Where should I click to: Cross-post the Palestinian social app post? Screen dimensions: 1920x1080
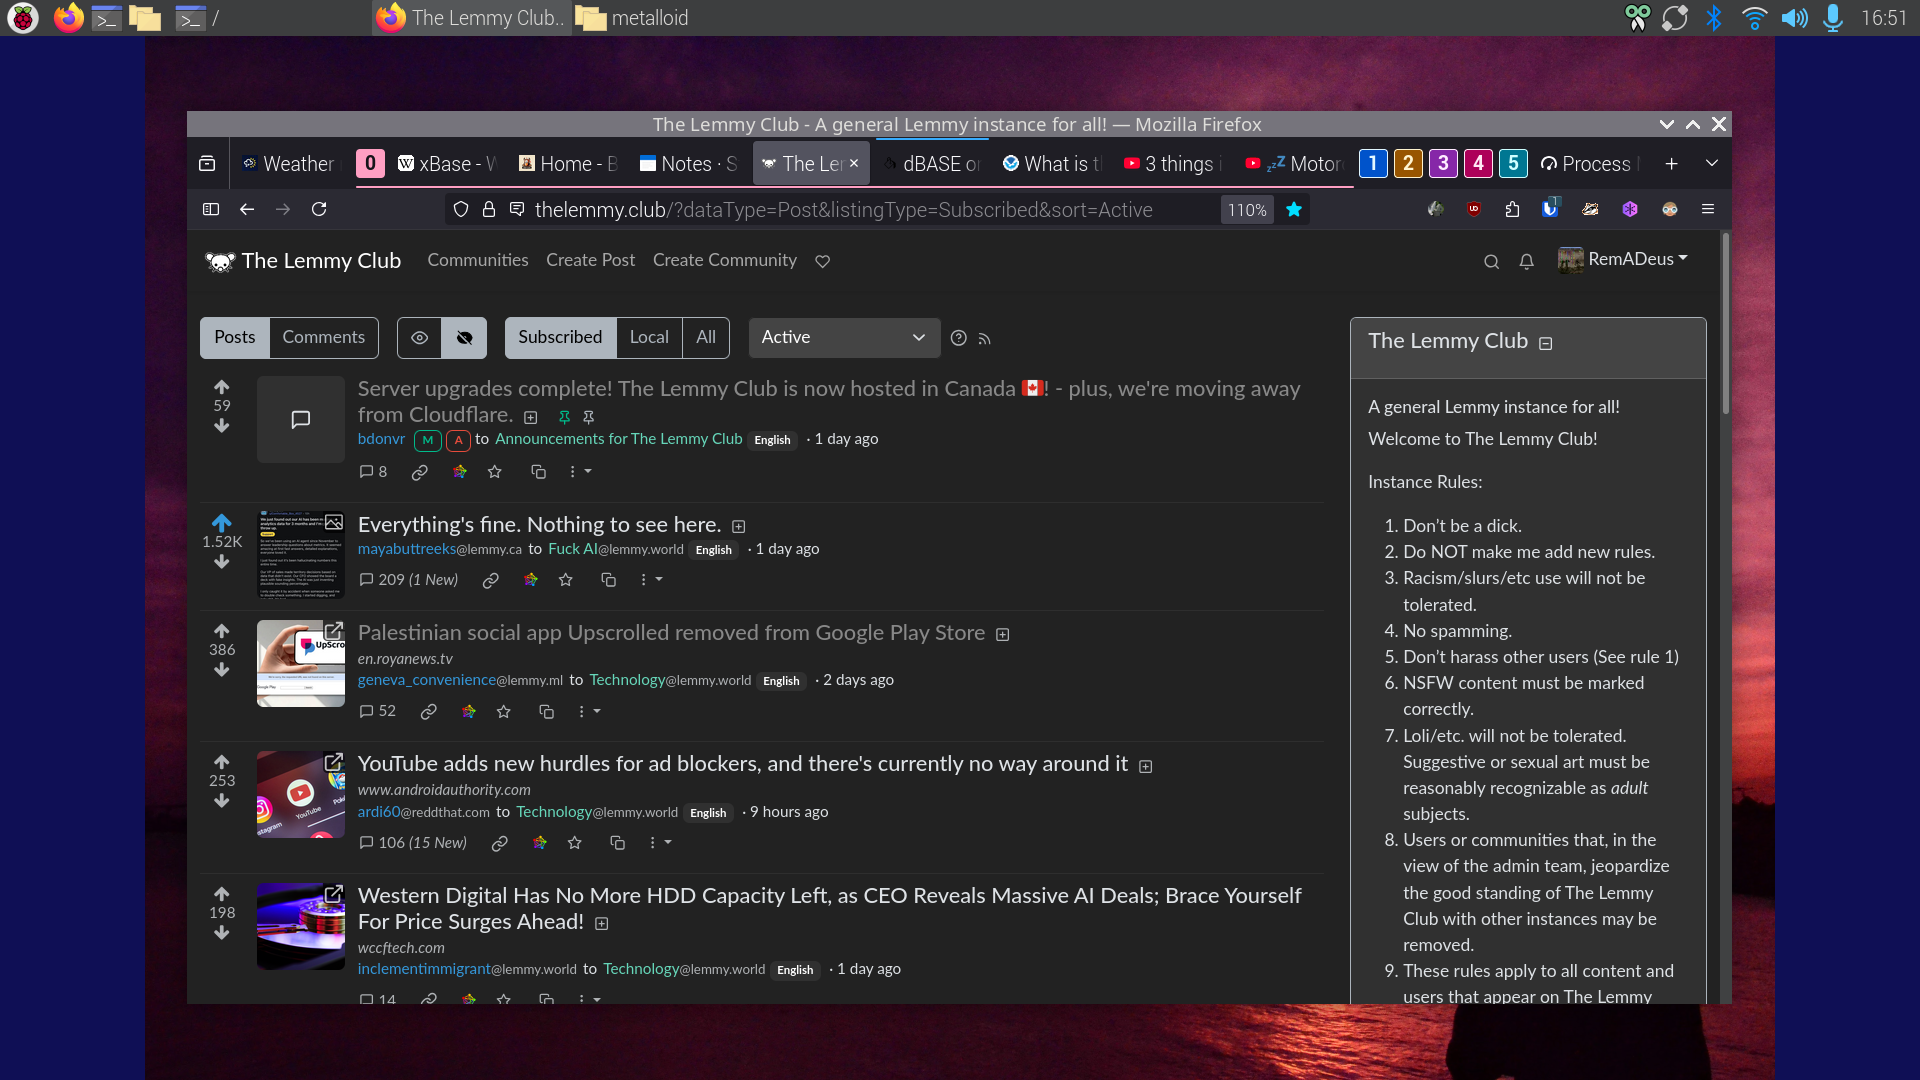tap(546, 712)
